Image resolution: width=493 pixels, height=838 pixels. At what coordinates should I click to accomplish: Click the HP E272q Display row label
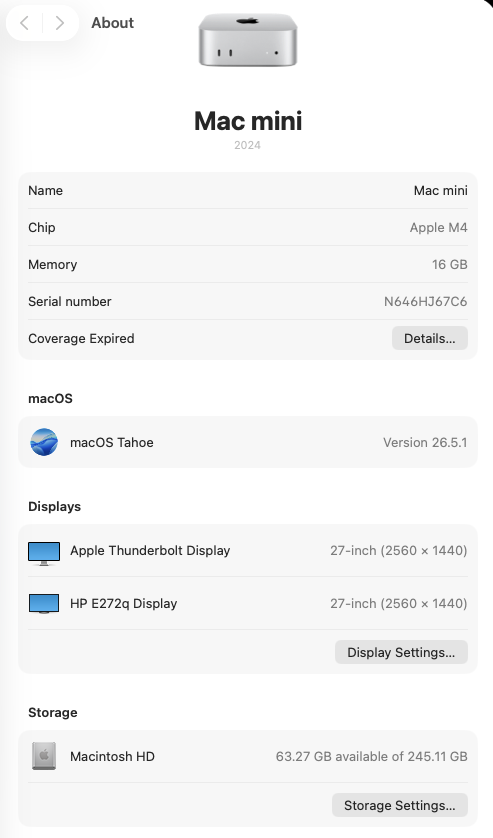[x=124, y=603]
